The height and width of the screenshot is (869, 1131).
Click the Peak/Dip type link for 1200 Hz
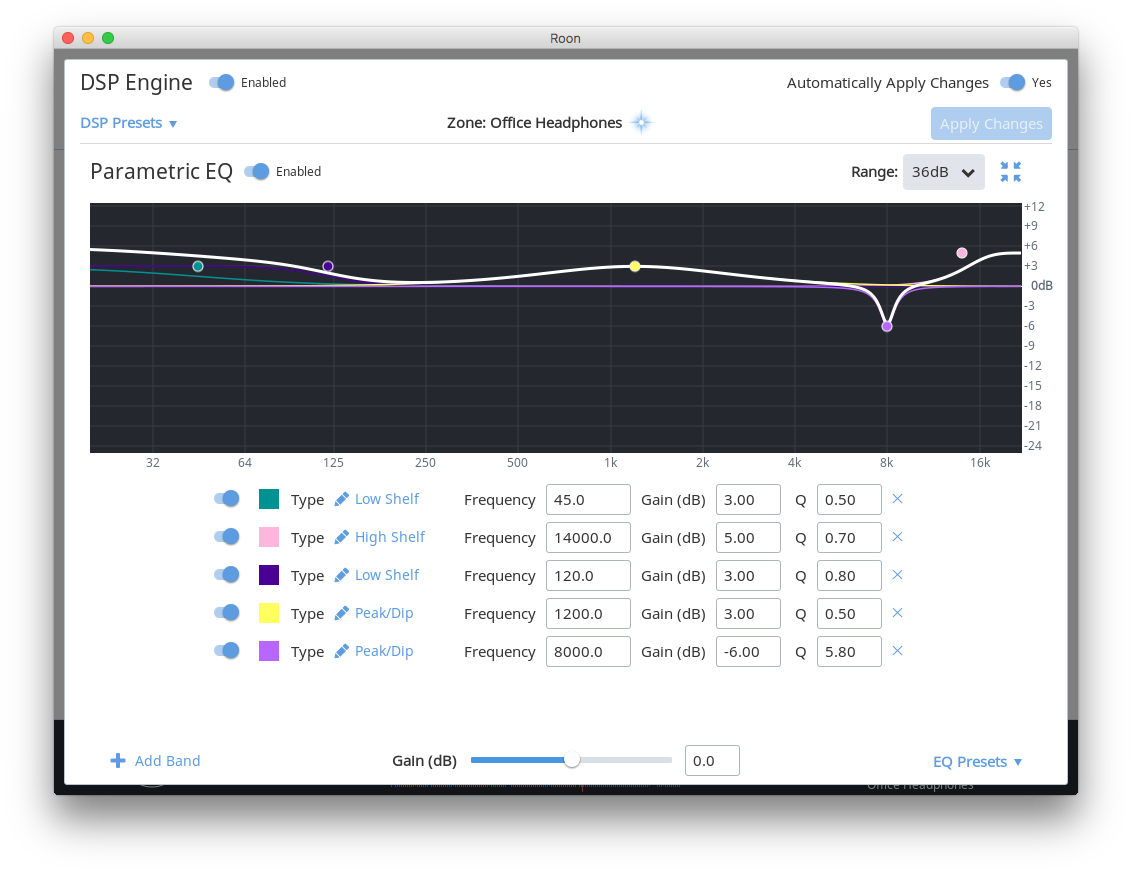pyautogui.click(x=384, y=613)
